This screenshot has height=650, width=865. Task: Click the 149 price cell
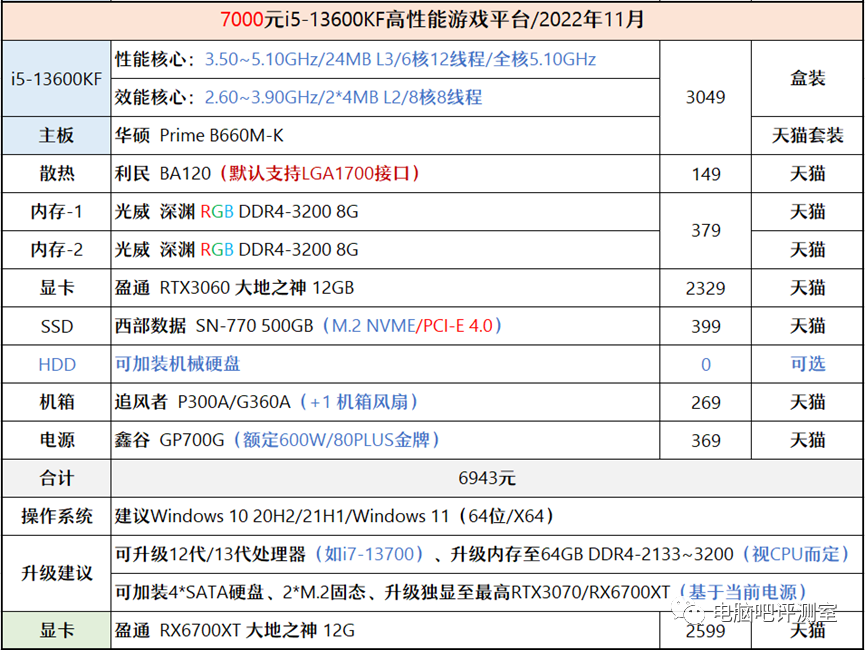706,174
